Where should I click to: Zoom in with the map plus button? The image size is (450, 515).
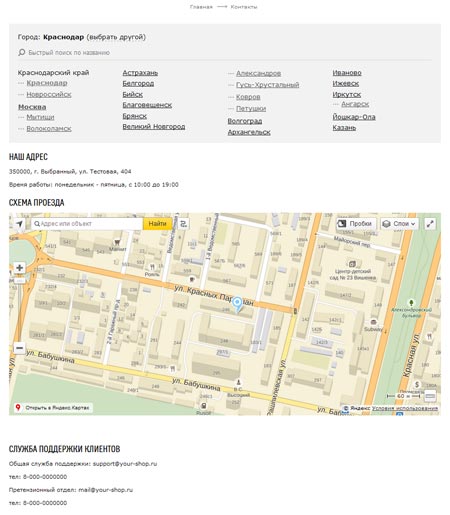[x=19, y=267]
